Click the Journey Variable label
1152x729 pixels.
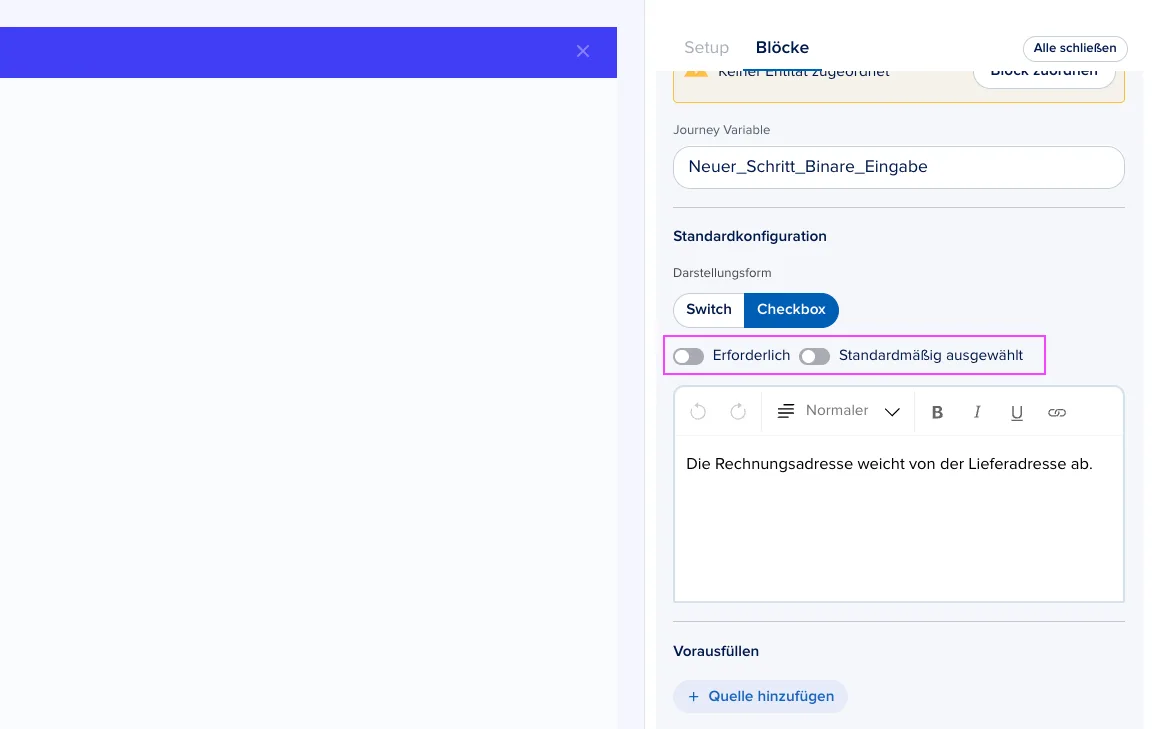[x=721, y=130]
